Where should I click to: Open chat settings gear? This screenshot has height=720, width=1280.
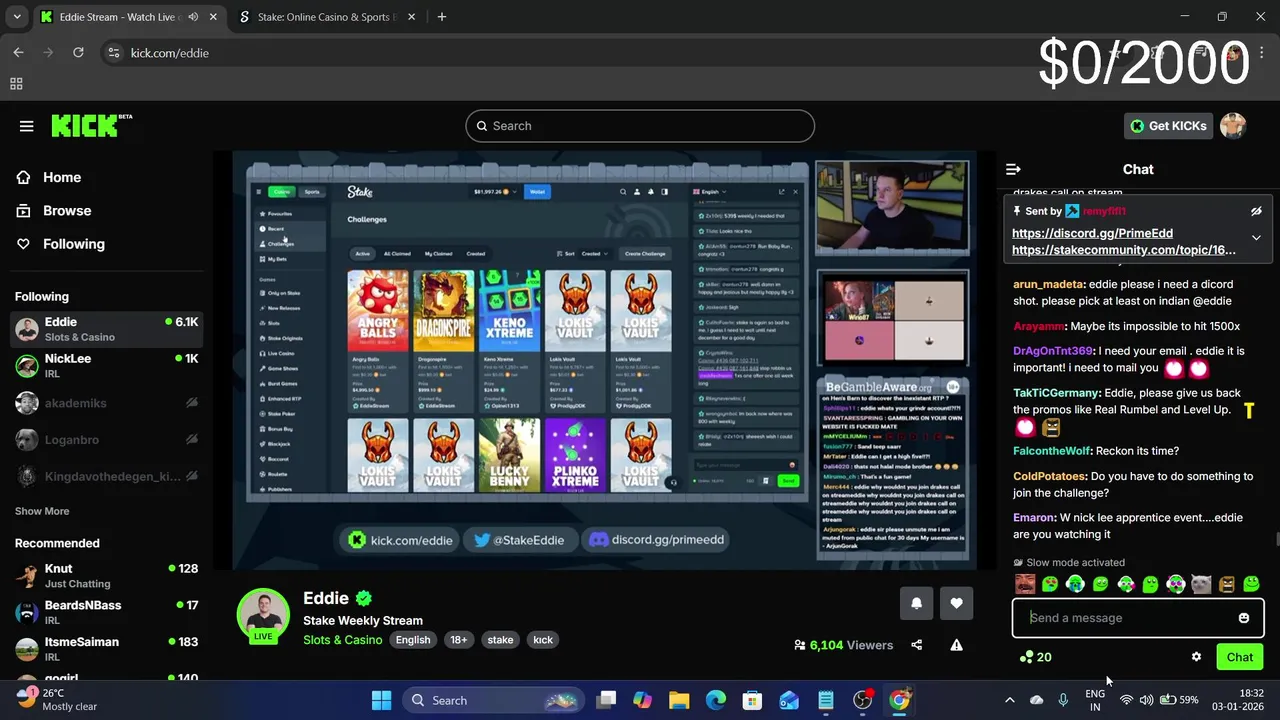click(x=1196, y=657)
